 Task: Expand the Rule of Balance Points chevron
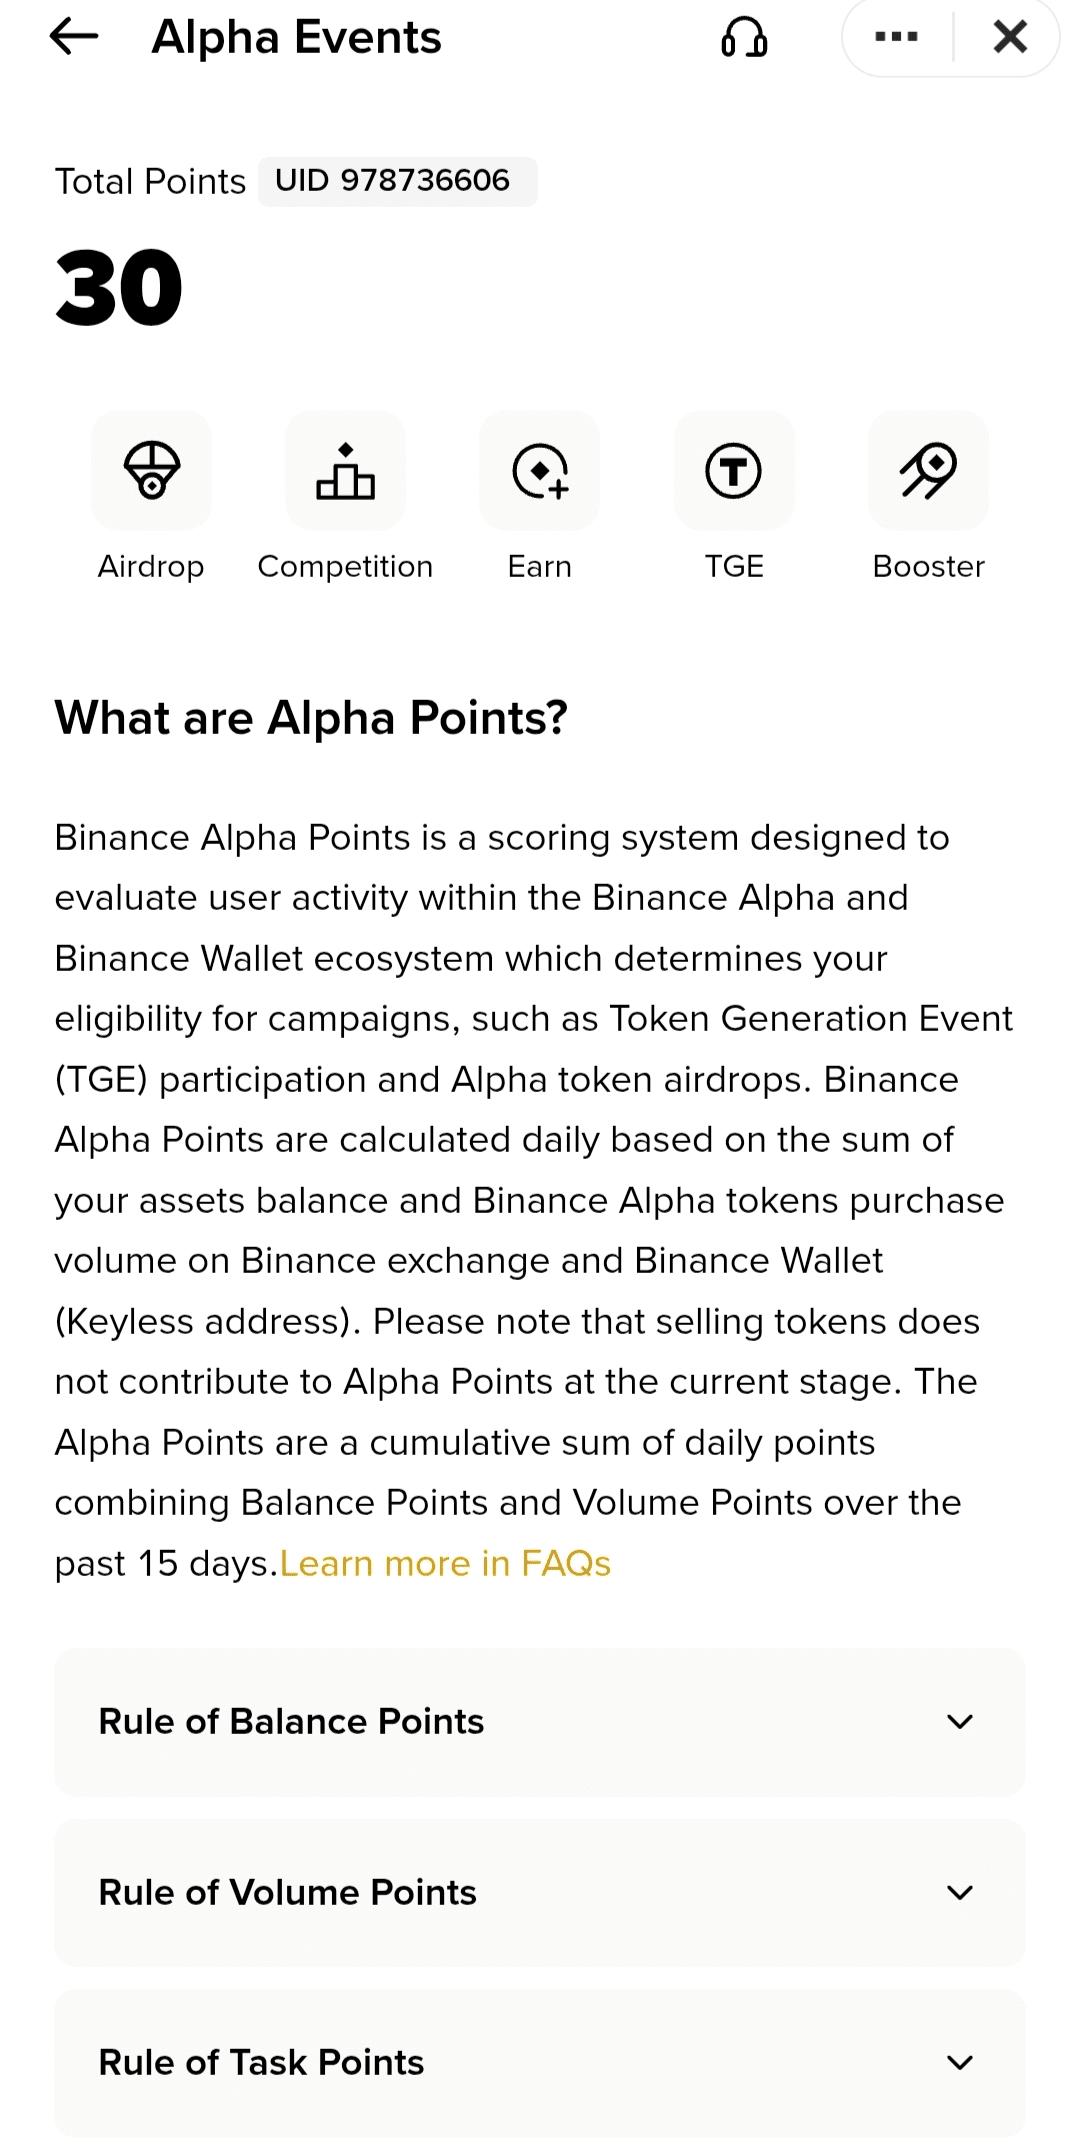pos(960,1722)
